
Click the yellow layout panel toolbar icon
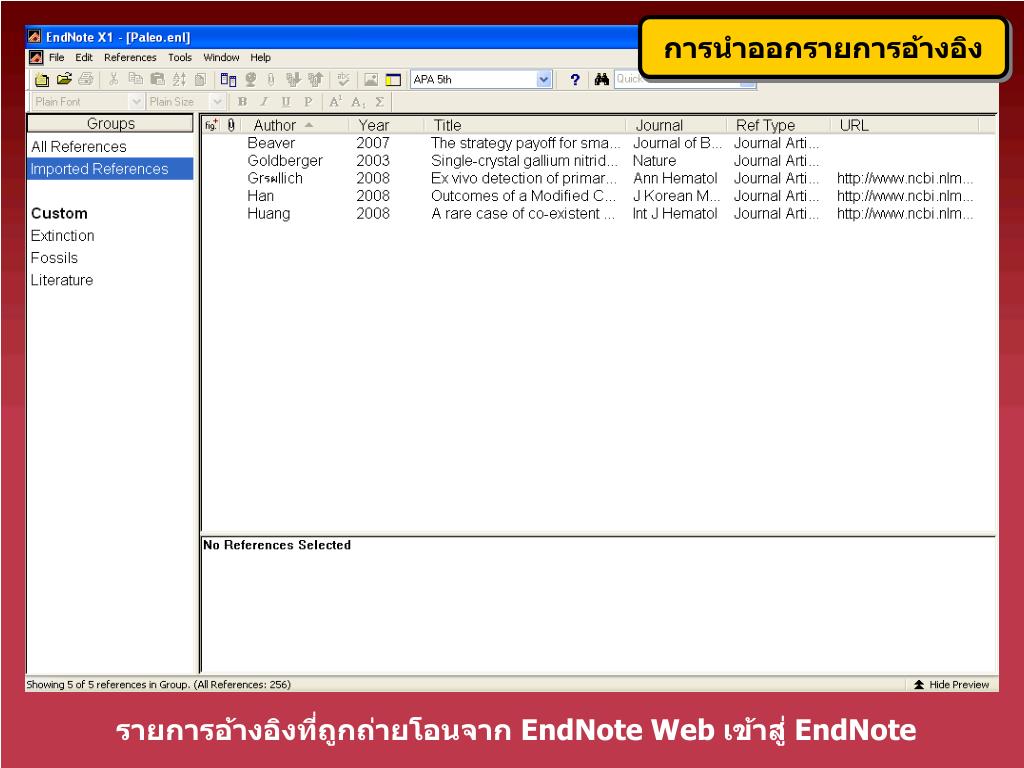tap(393, 80)
